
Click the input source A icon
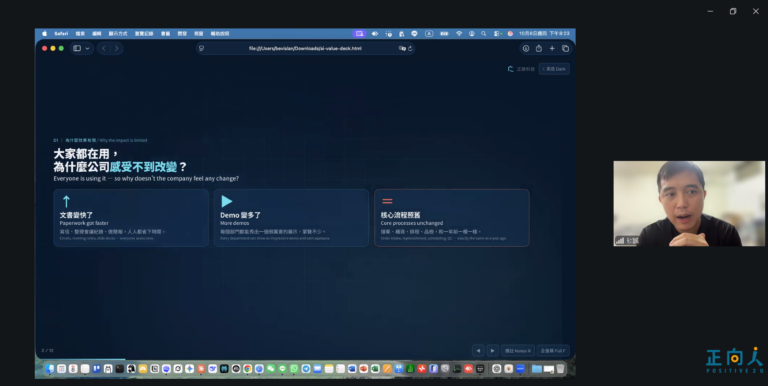click(x=429, y=33)
